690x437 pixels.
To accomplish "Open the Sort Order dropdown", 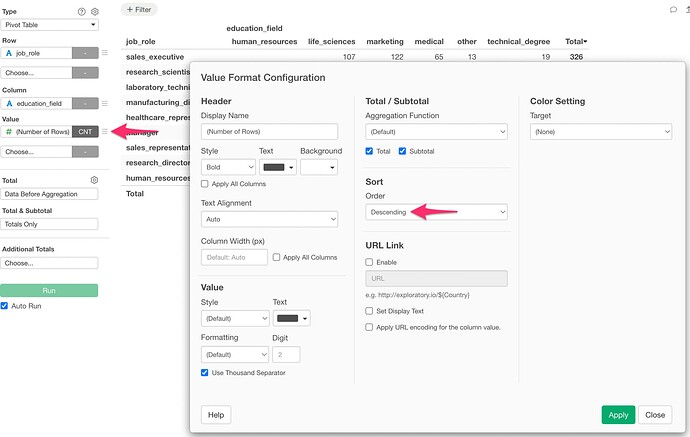I will [436, 212].
